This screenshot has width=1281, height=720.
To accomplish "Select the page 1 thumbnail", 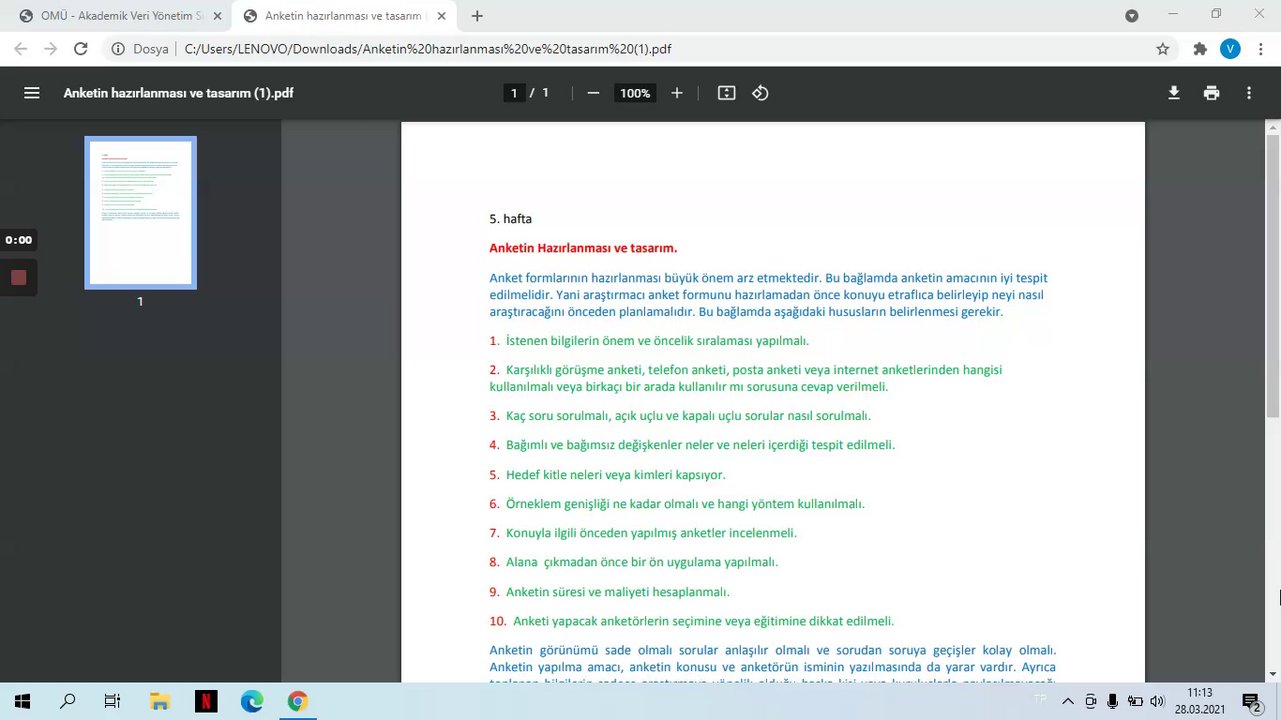I will (140, 212).
